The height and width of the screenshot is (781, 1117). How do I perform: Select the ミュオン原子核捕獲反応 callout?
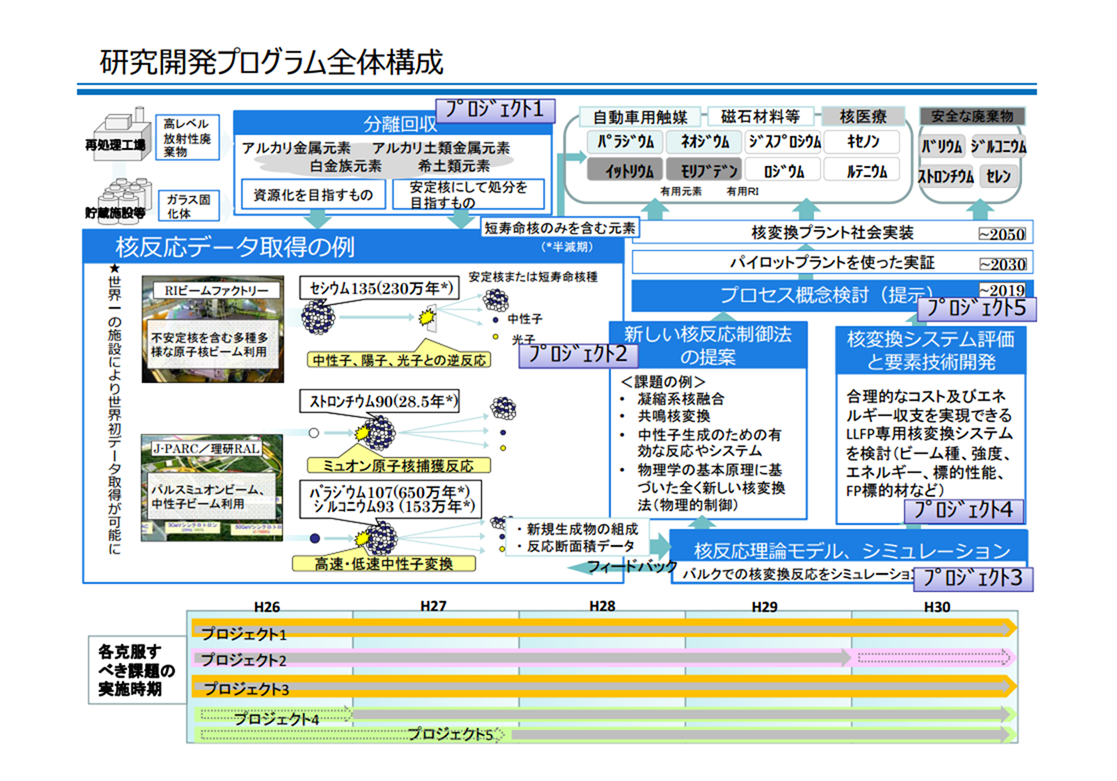tap(399, 465)
